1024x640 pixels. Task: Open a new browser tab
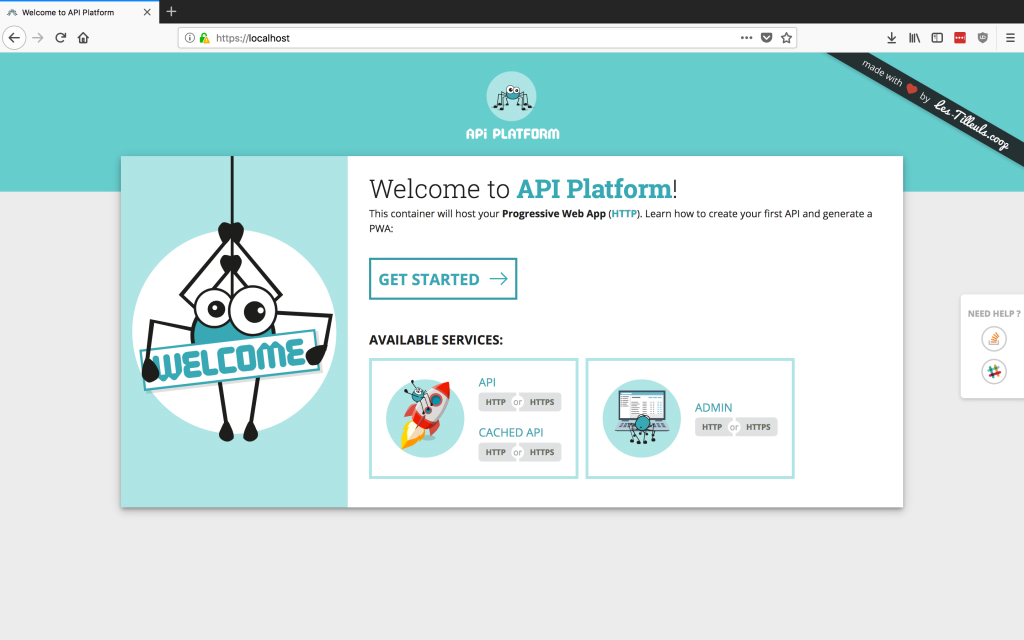pos(170,12)
